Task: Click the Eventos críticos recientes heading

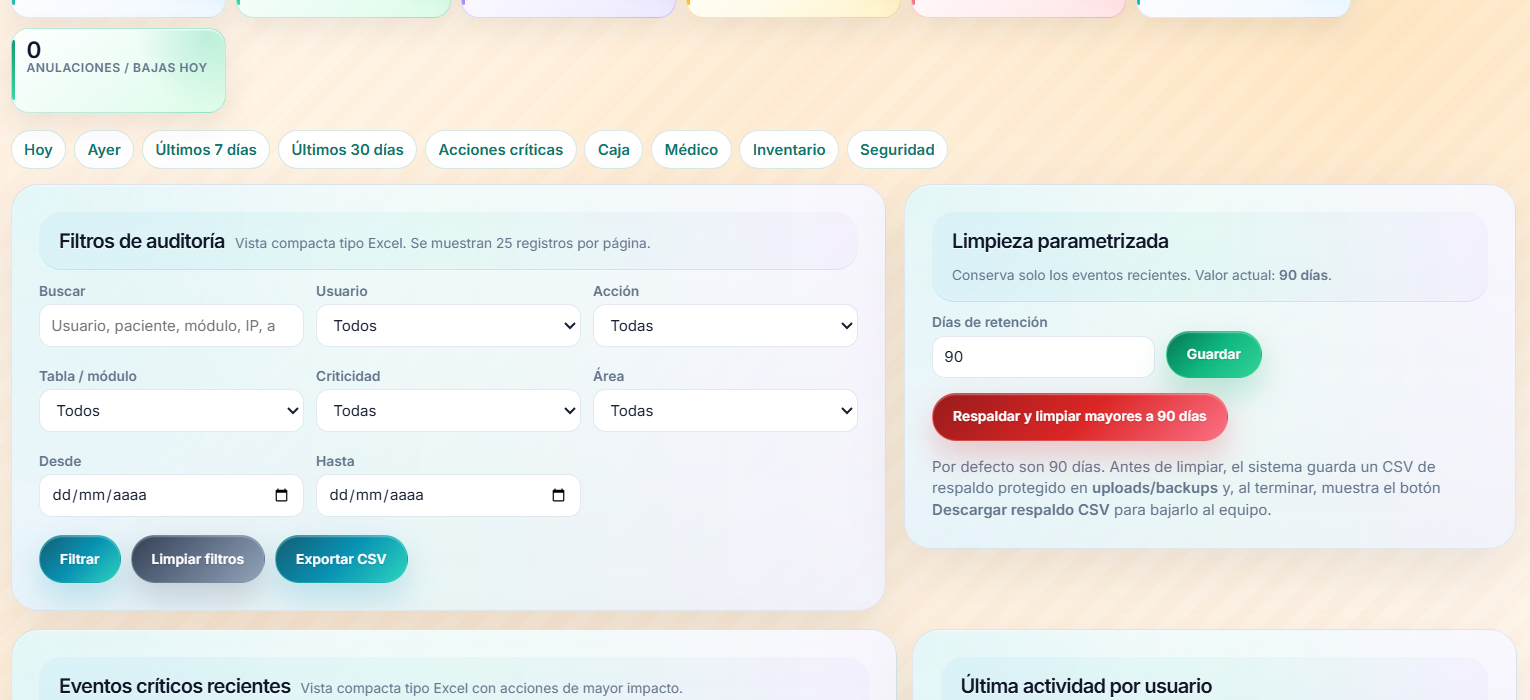Action: [x=175, y=686]
